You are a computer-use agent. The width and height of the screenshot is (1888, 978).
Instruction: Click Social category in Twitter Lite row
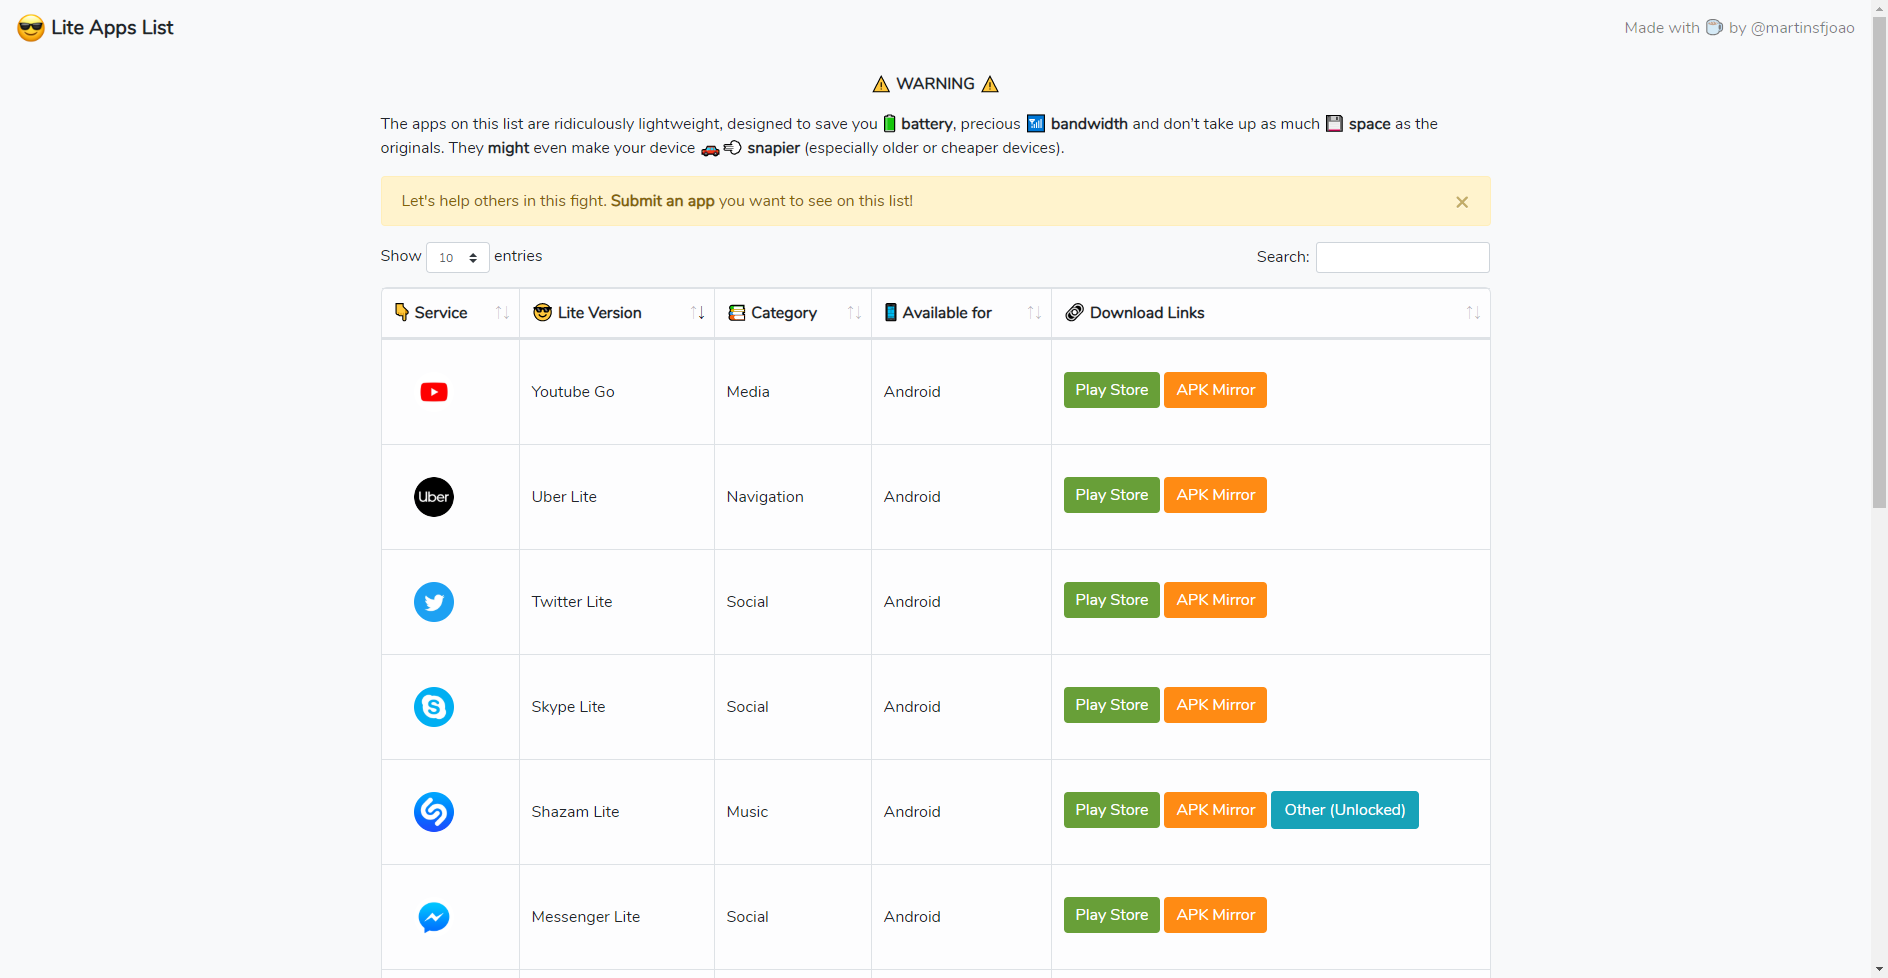(x=792, y=602)
